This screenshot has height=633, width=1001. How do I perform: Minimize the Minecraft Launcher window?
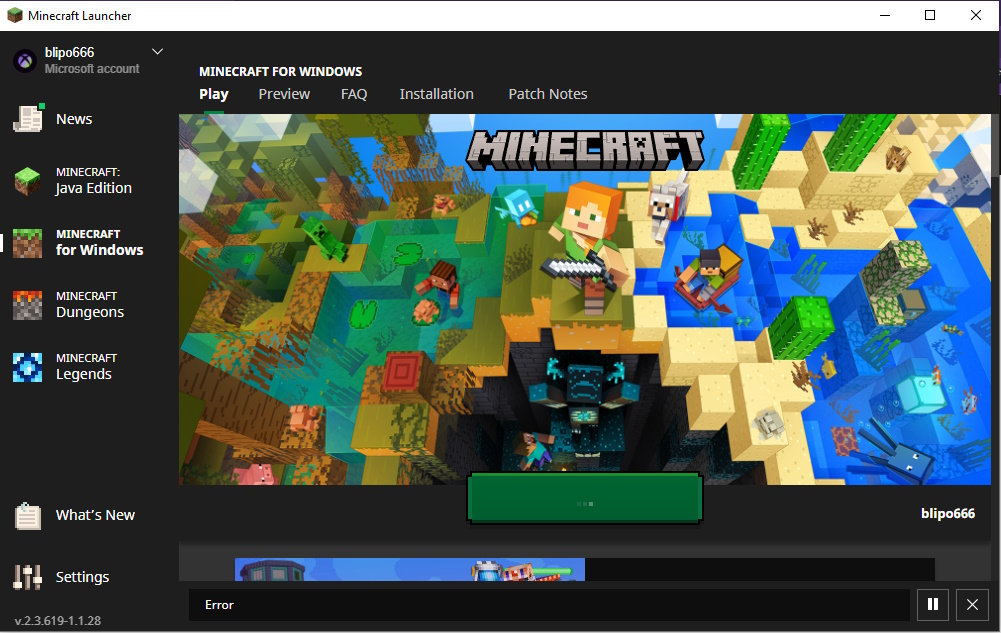coord(885,15)
